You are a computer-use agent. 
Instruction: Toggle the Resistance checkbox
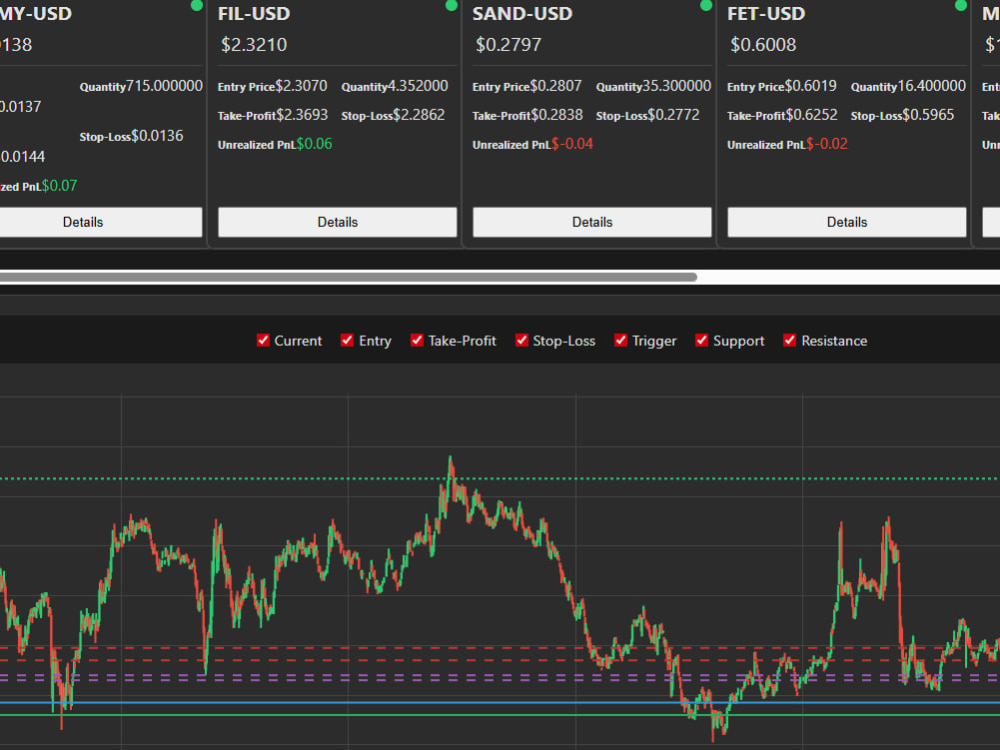click(x=790, y=341)
